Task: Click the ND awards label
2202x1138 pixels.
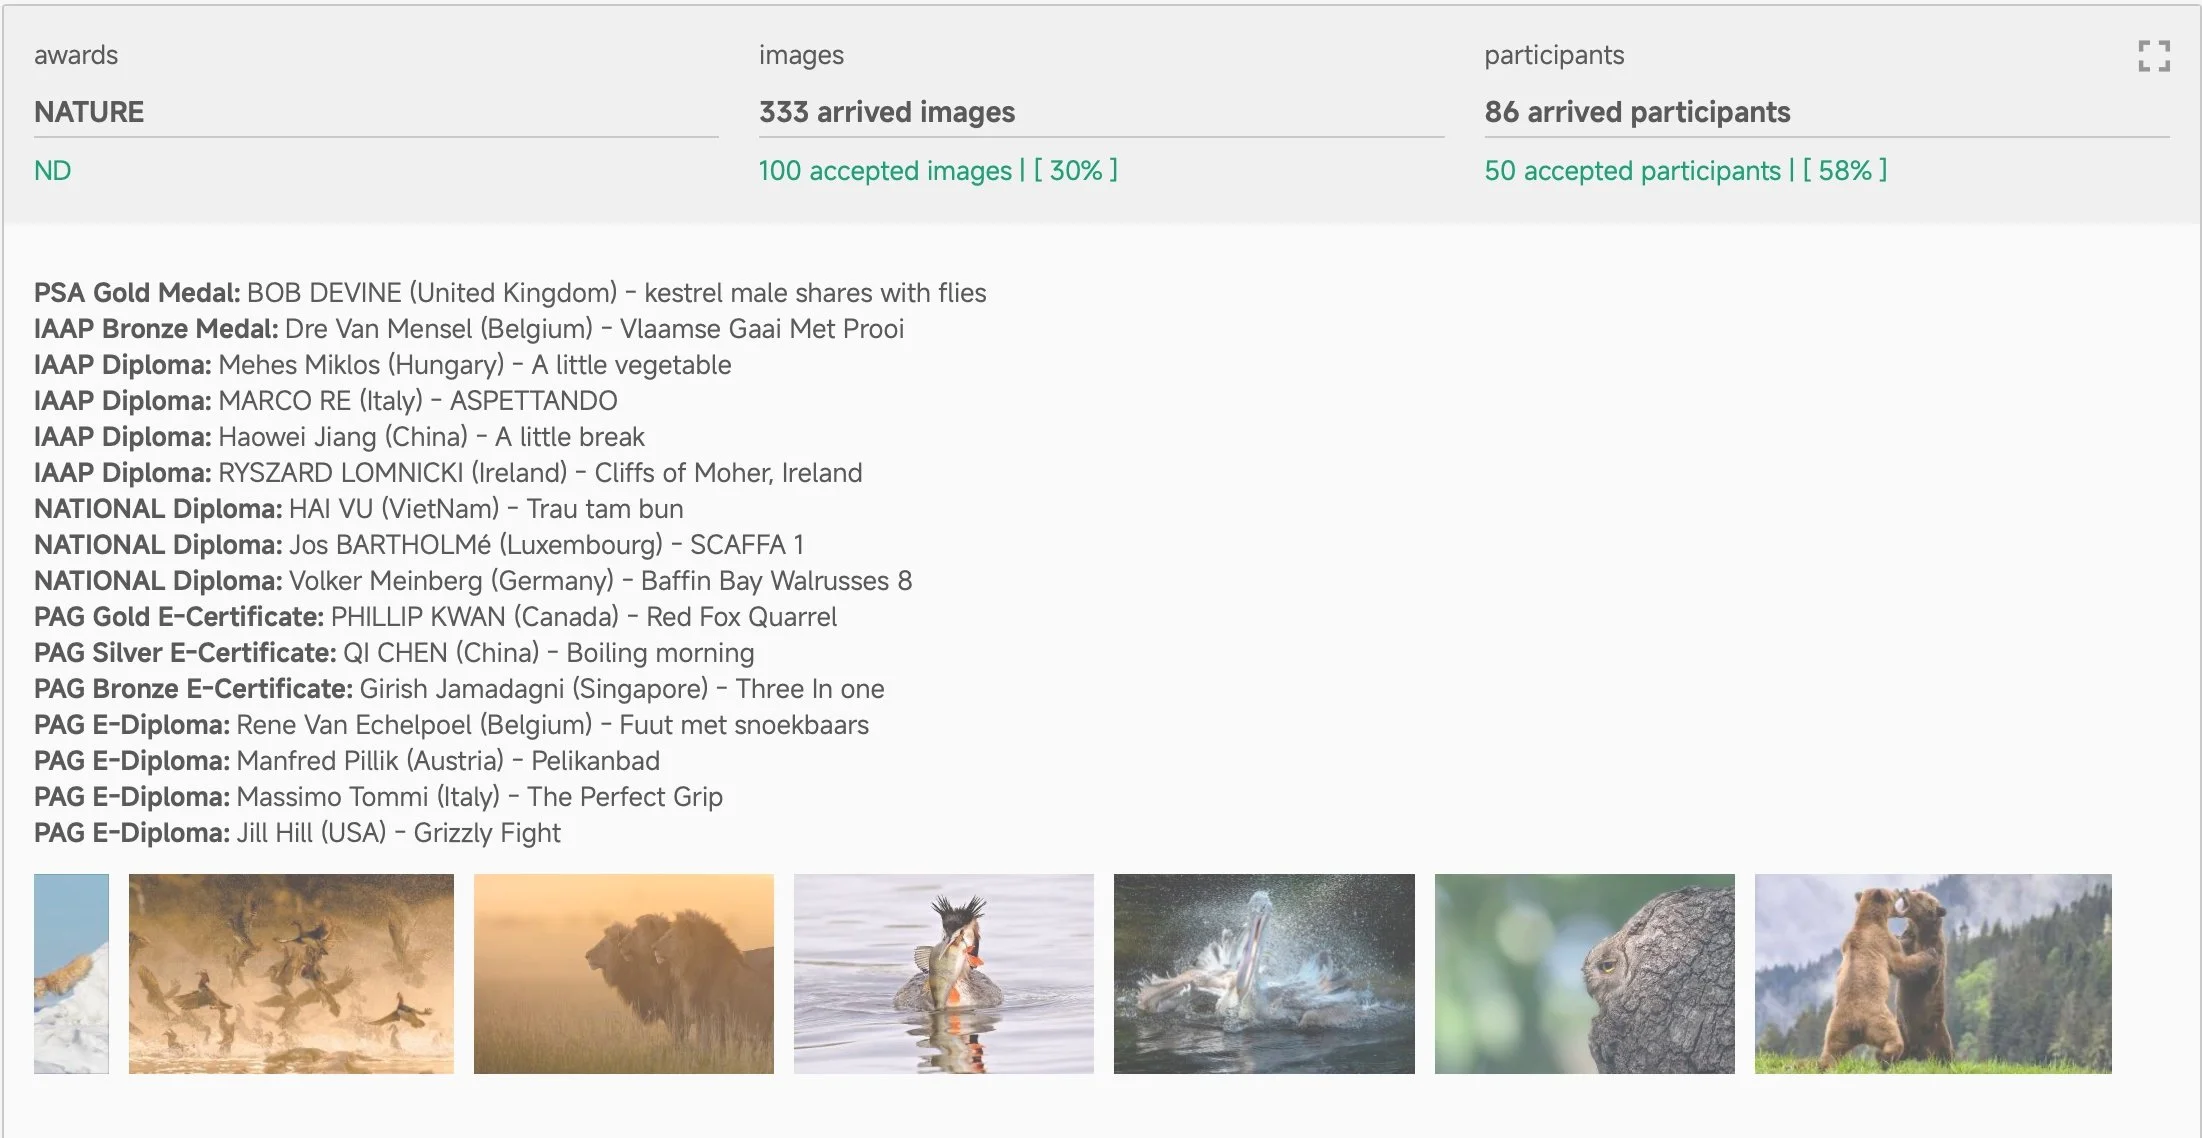Action: (x=53, y=171)
